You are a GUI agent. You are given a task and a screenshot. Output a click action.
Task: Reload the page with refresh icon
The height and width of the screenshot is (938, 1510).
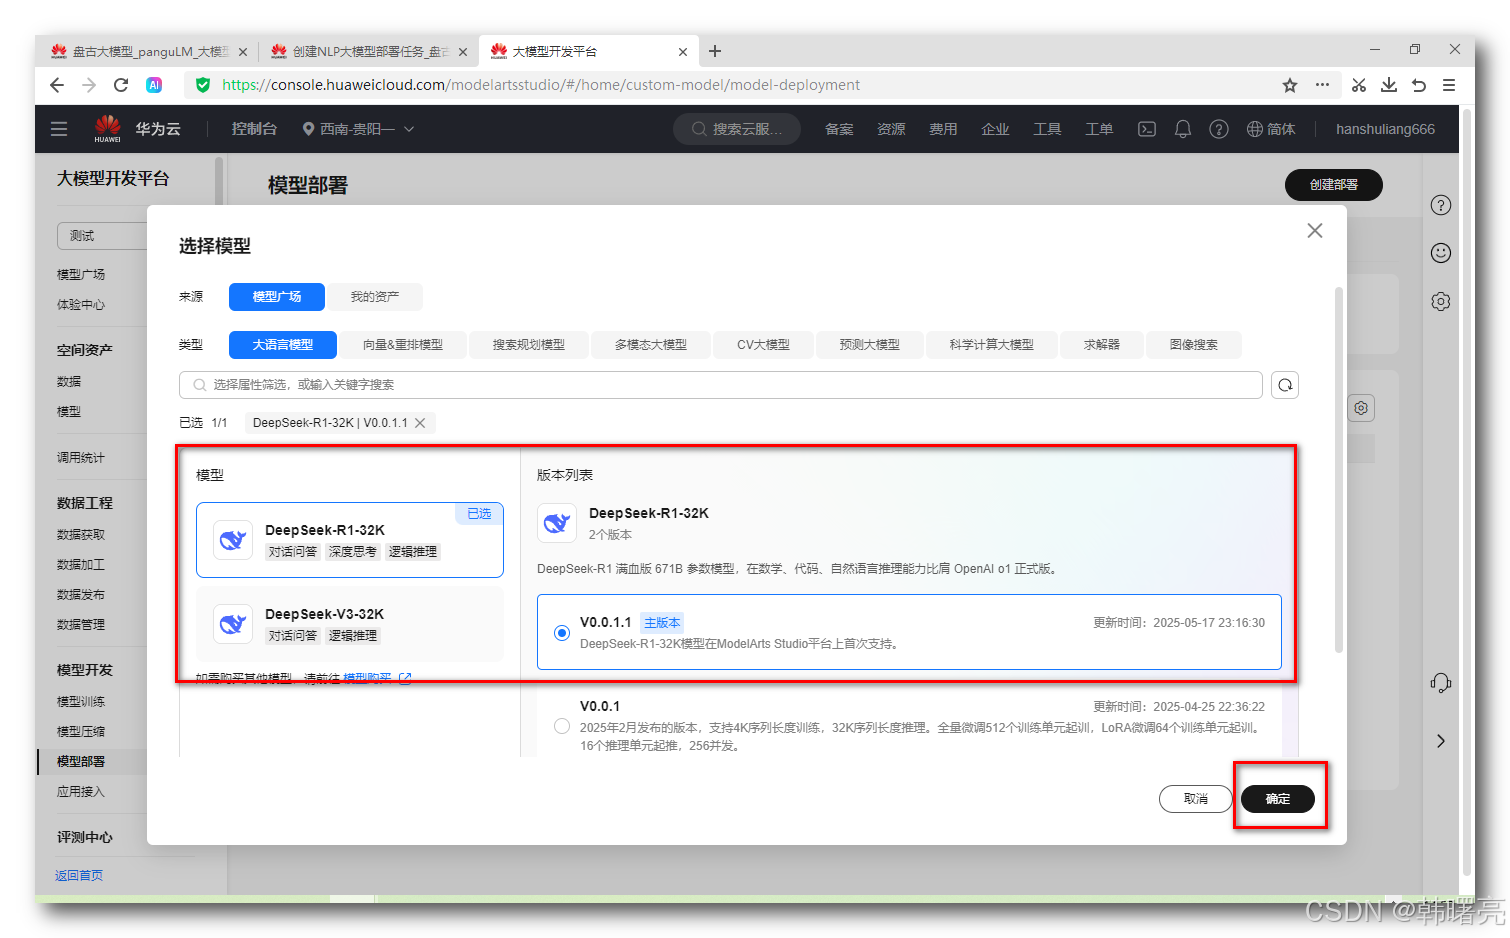(x=121, y=85)
